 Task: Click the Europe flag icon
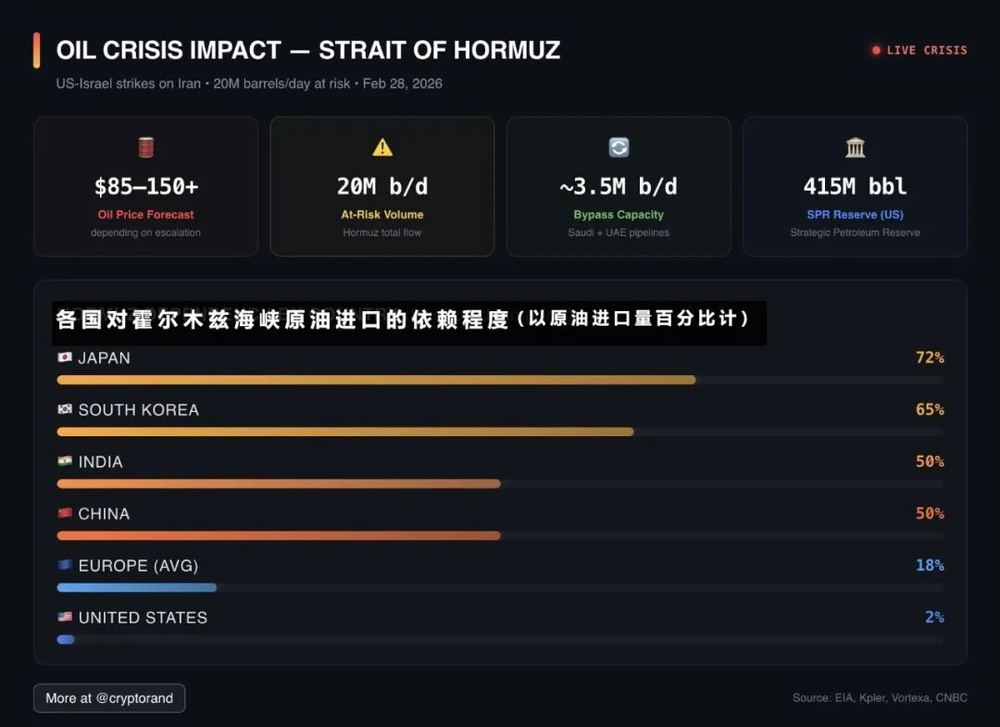(x=65, y=566)
